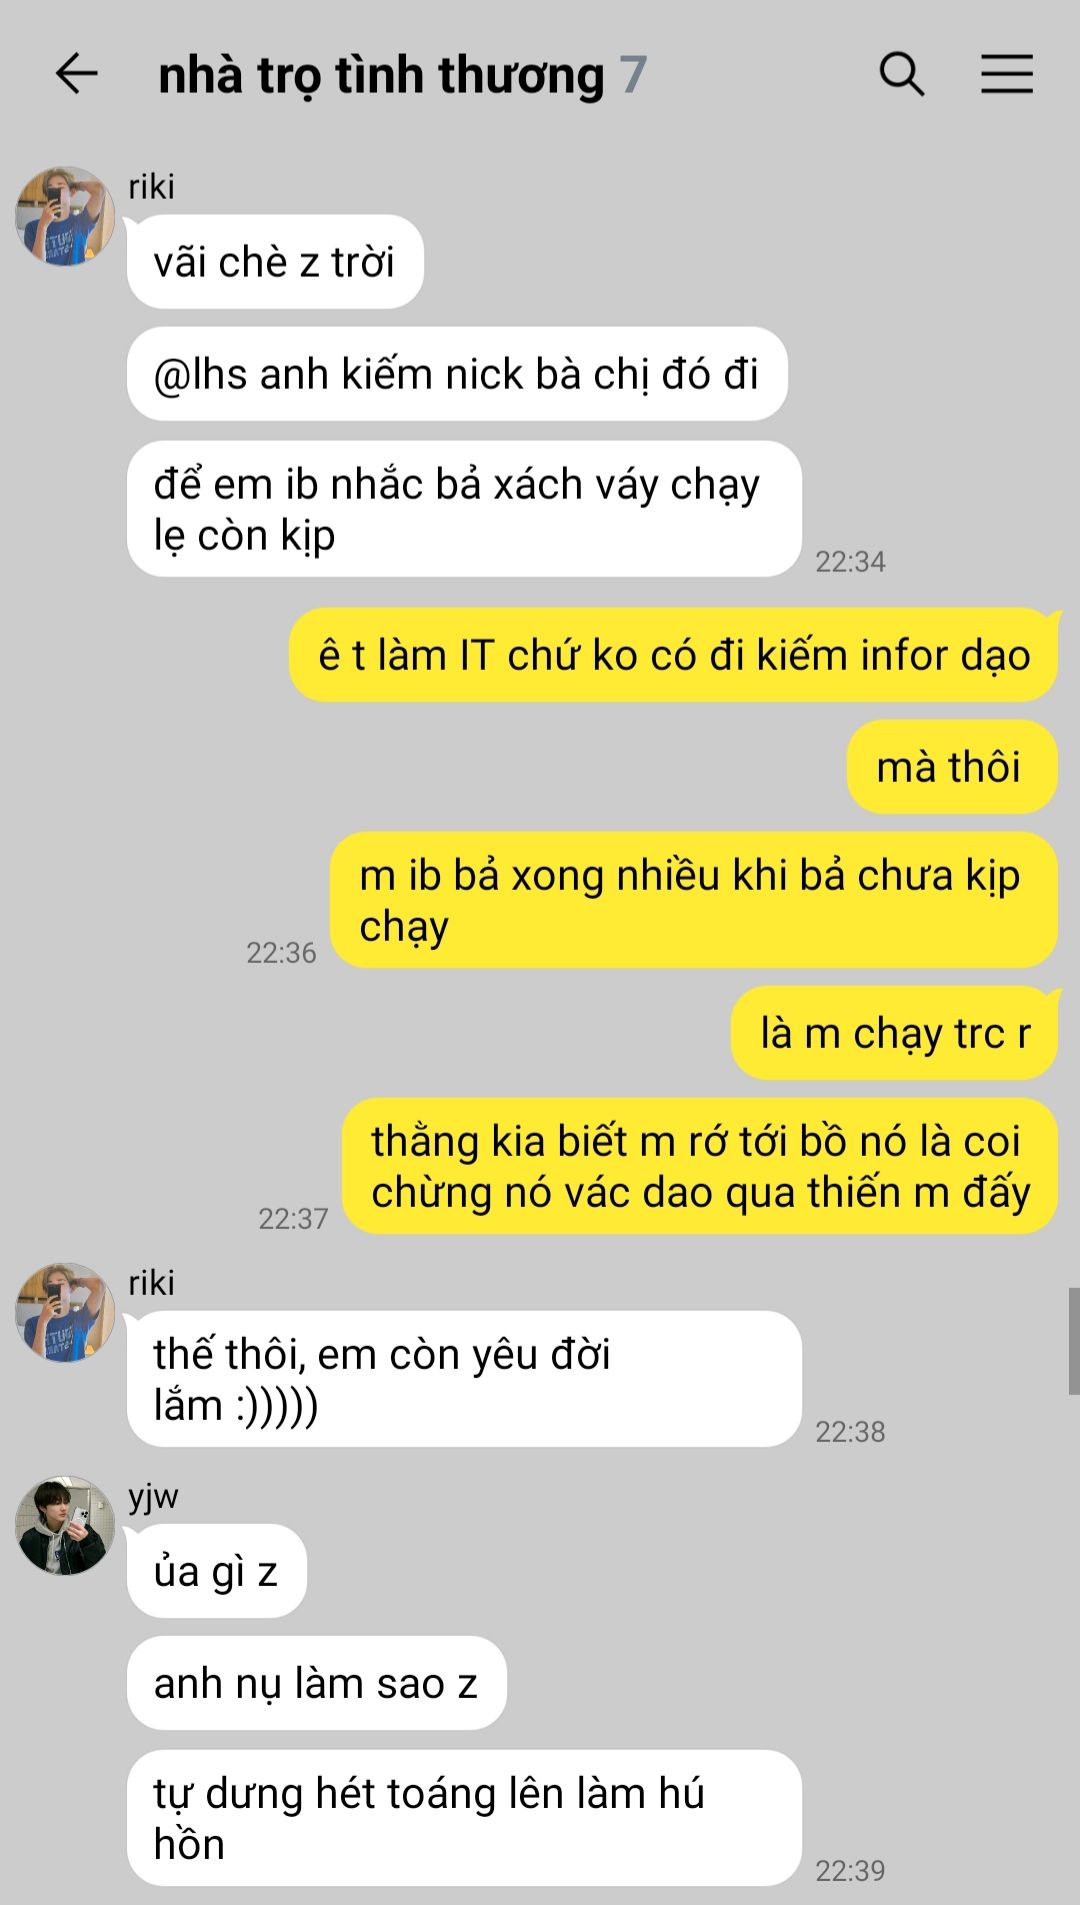Select message 'anh nụ làm sao z'
This screenshot has height=1905, width=1080.
click(x=316, y=1683)
